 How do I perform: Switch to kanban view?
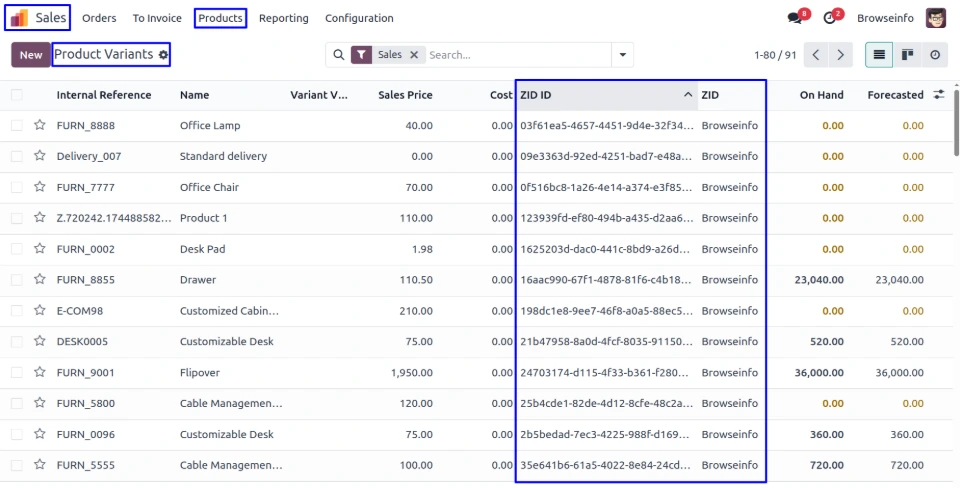coord(907,55)
